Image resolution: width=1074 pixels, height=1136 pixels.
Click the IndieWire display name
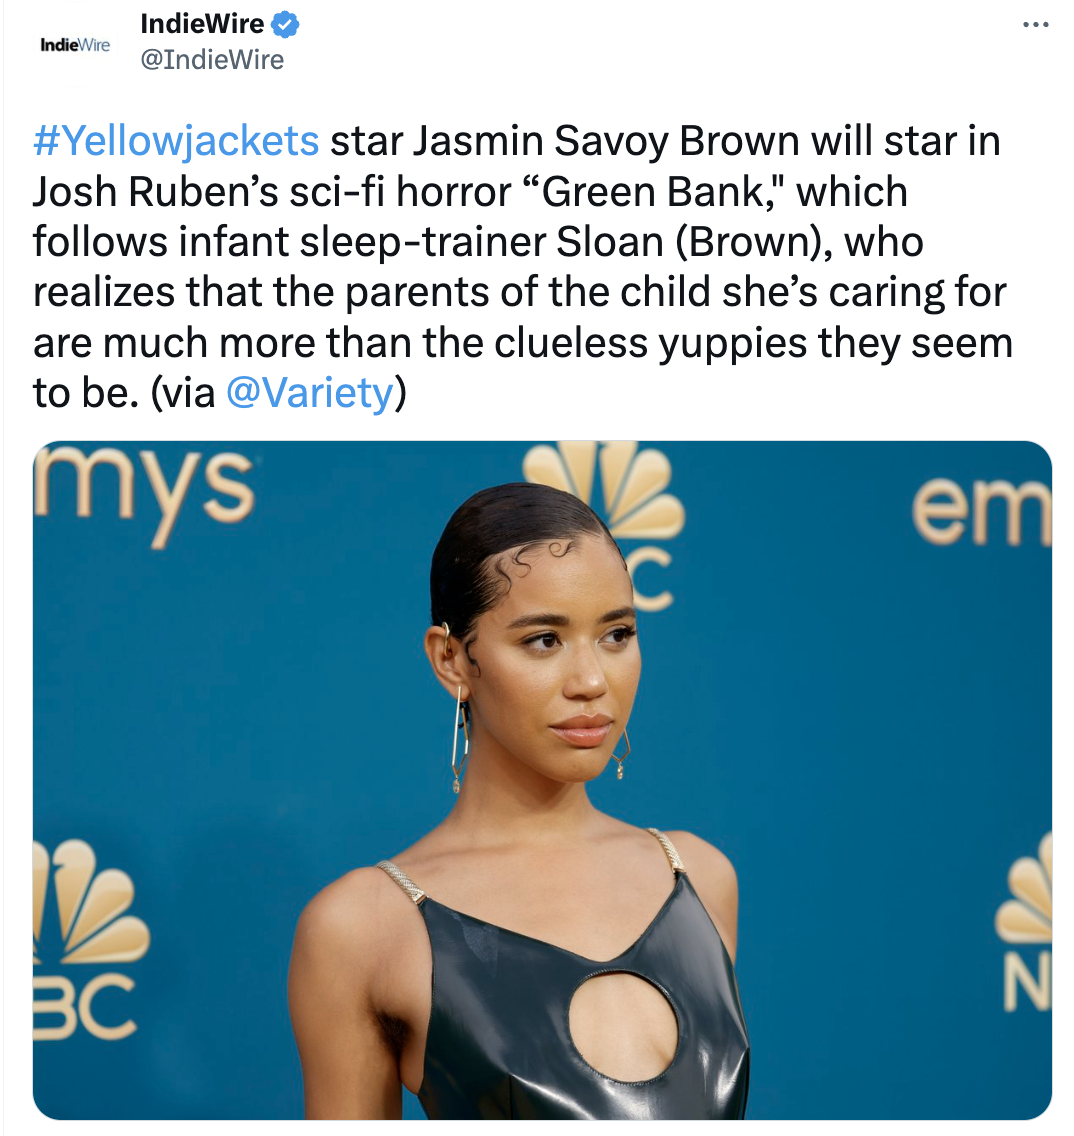pos(202,24)
